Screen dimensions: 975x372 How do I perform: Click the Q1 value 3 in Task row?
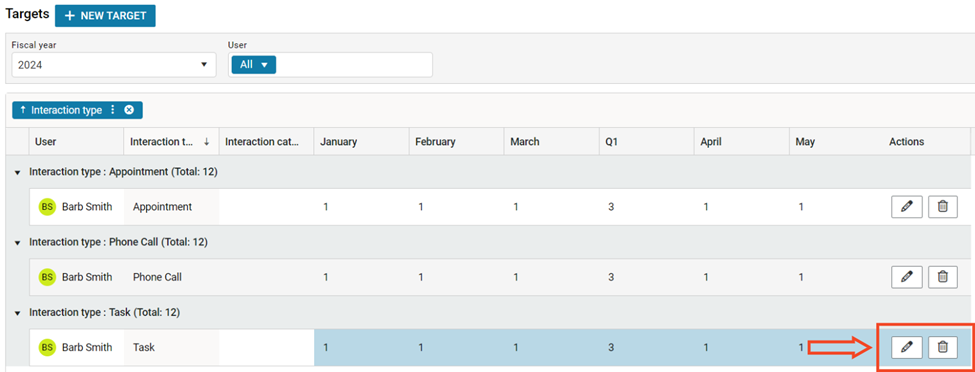pos(611,347)
